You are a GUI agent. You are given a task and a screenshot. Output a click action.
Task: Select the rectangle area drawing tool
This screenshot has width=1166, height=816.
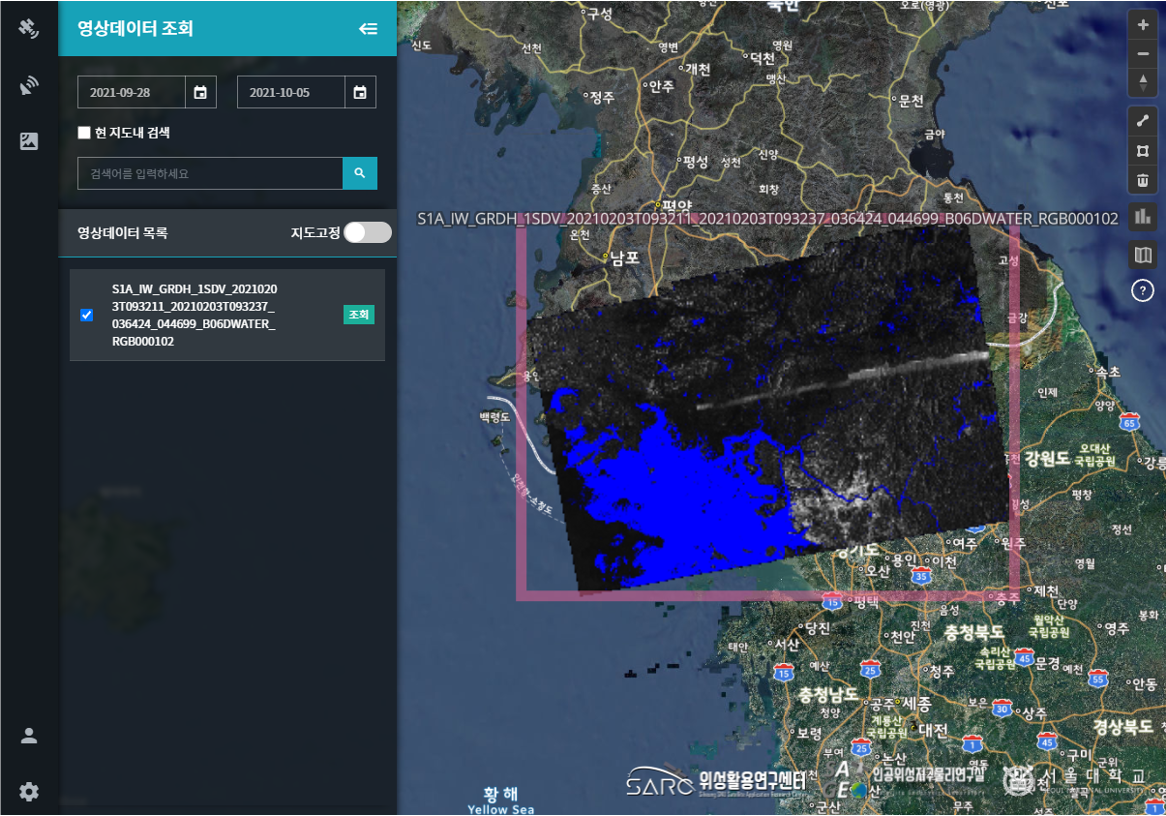tap(1143, 151)
